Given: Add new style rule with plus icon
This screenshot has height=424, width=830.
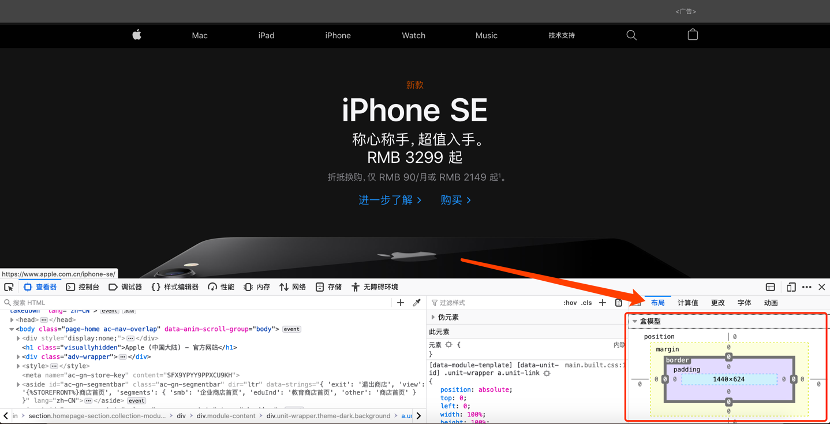Looking at the screenshot, I should tap(602, 303).
